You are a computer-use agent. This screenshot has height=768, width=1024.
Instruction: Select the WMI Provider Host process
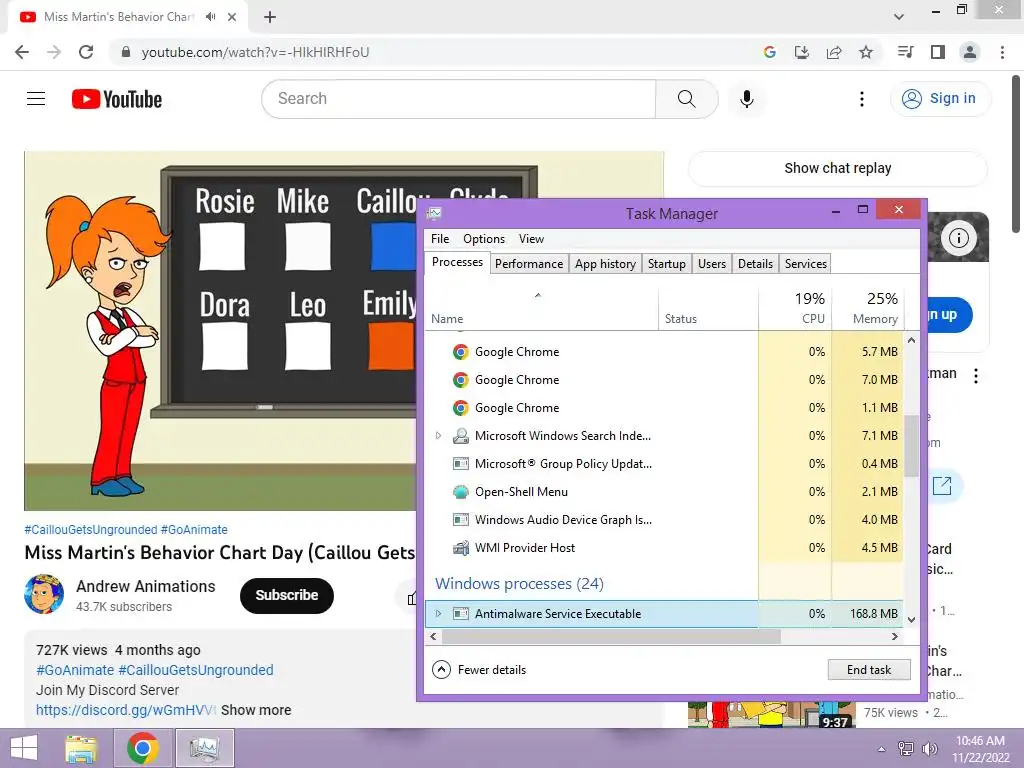[664, 548]
